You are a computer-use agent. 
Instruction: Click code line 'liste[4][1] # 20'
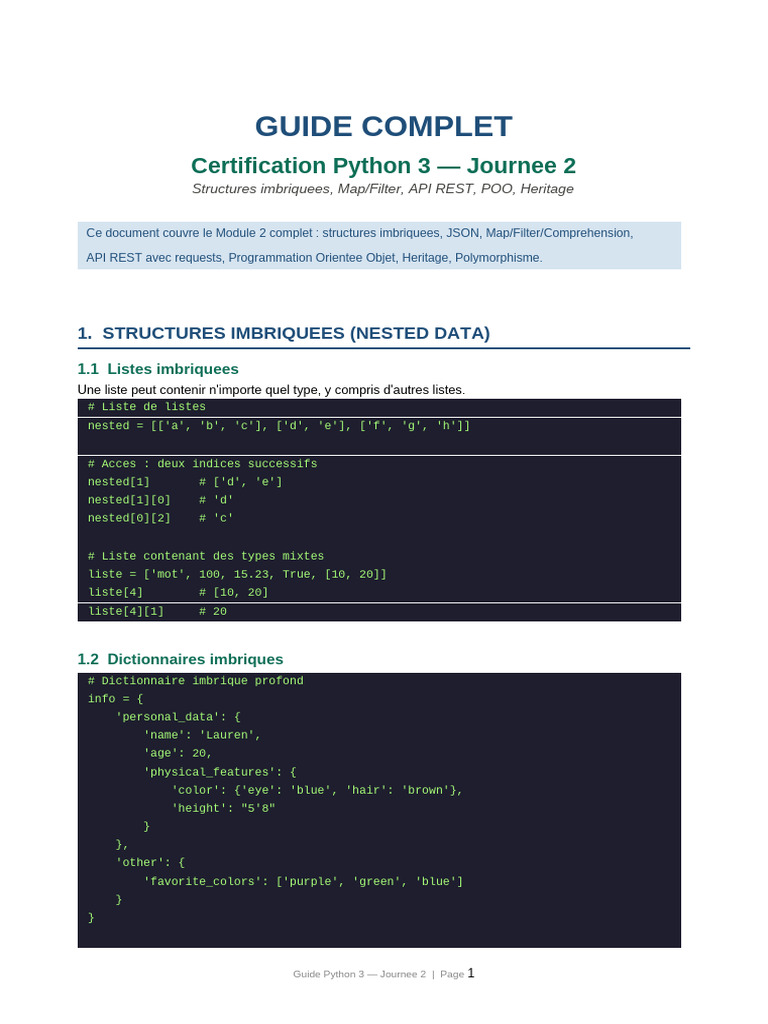[x=157, y=612]
